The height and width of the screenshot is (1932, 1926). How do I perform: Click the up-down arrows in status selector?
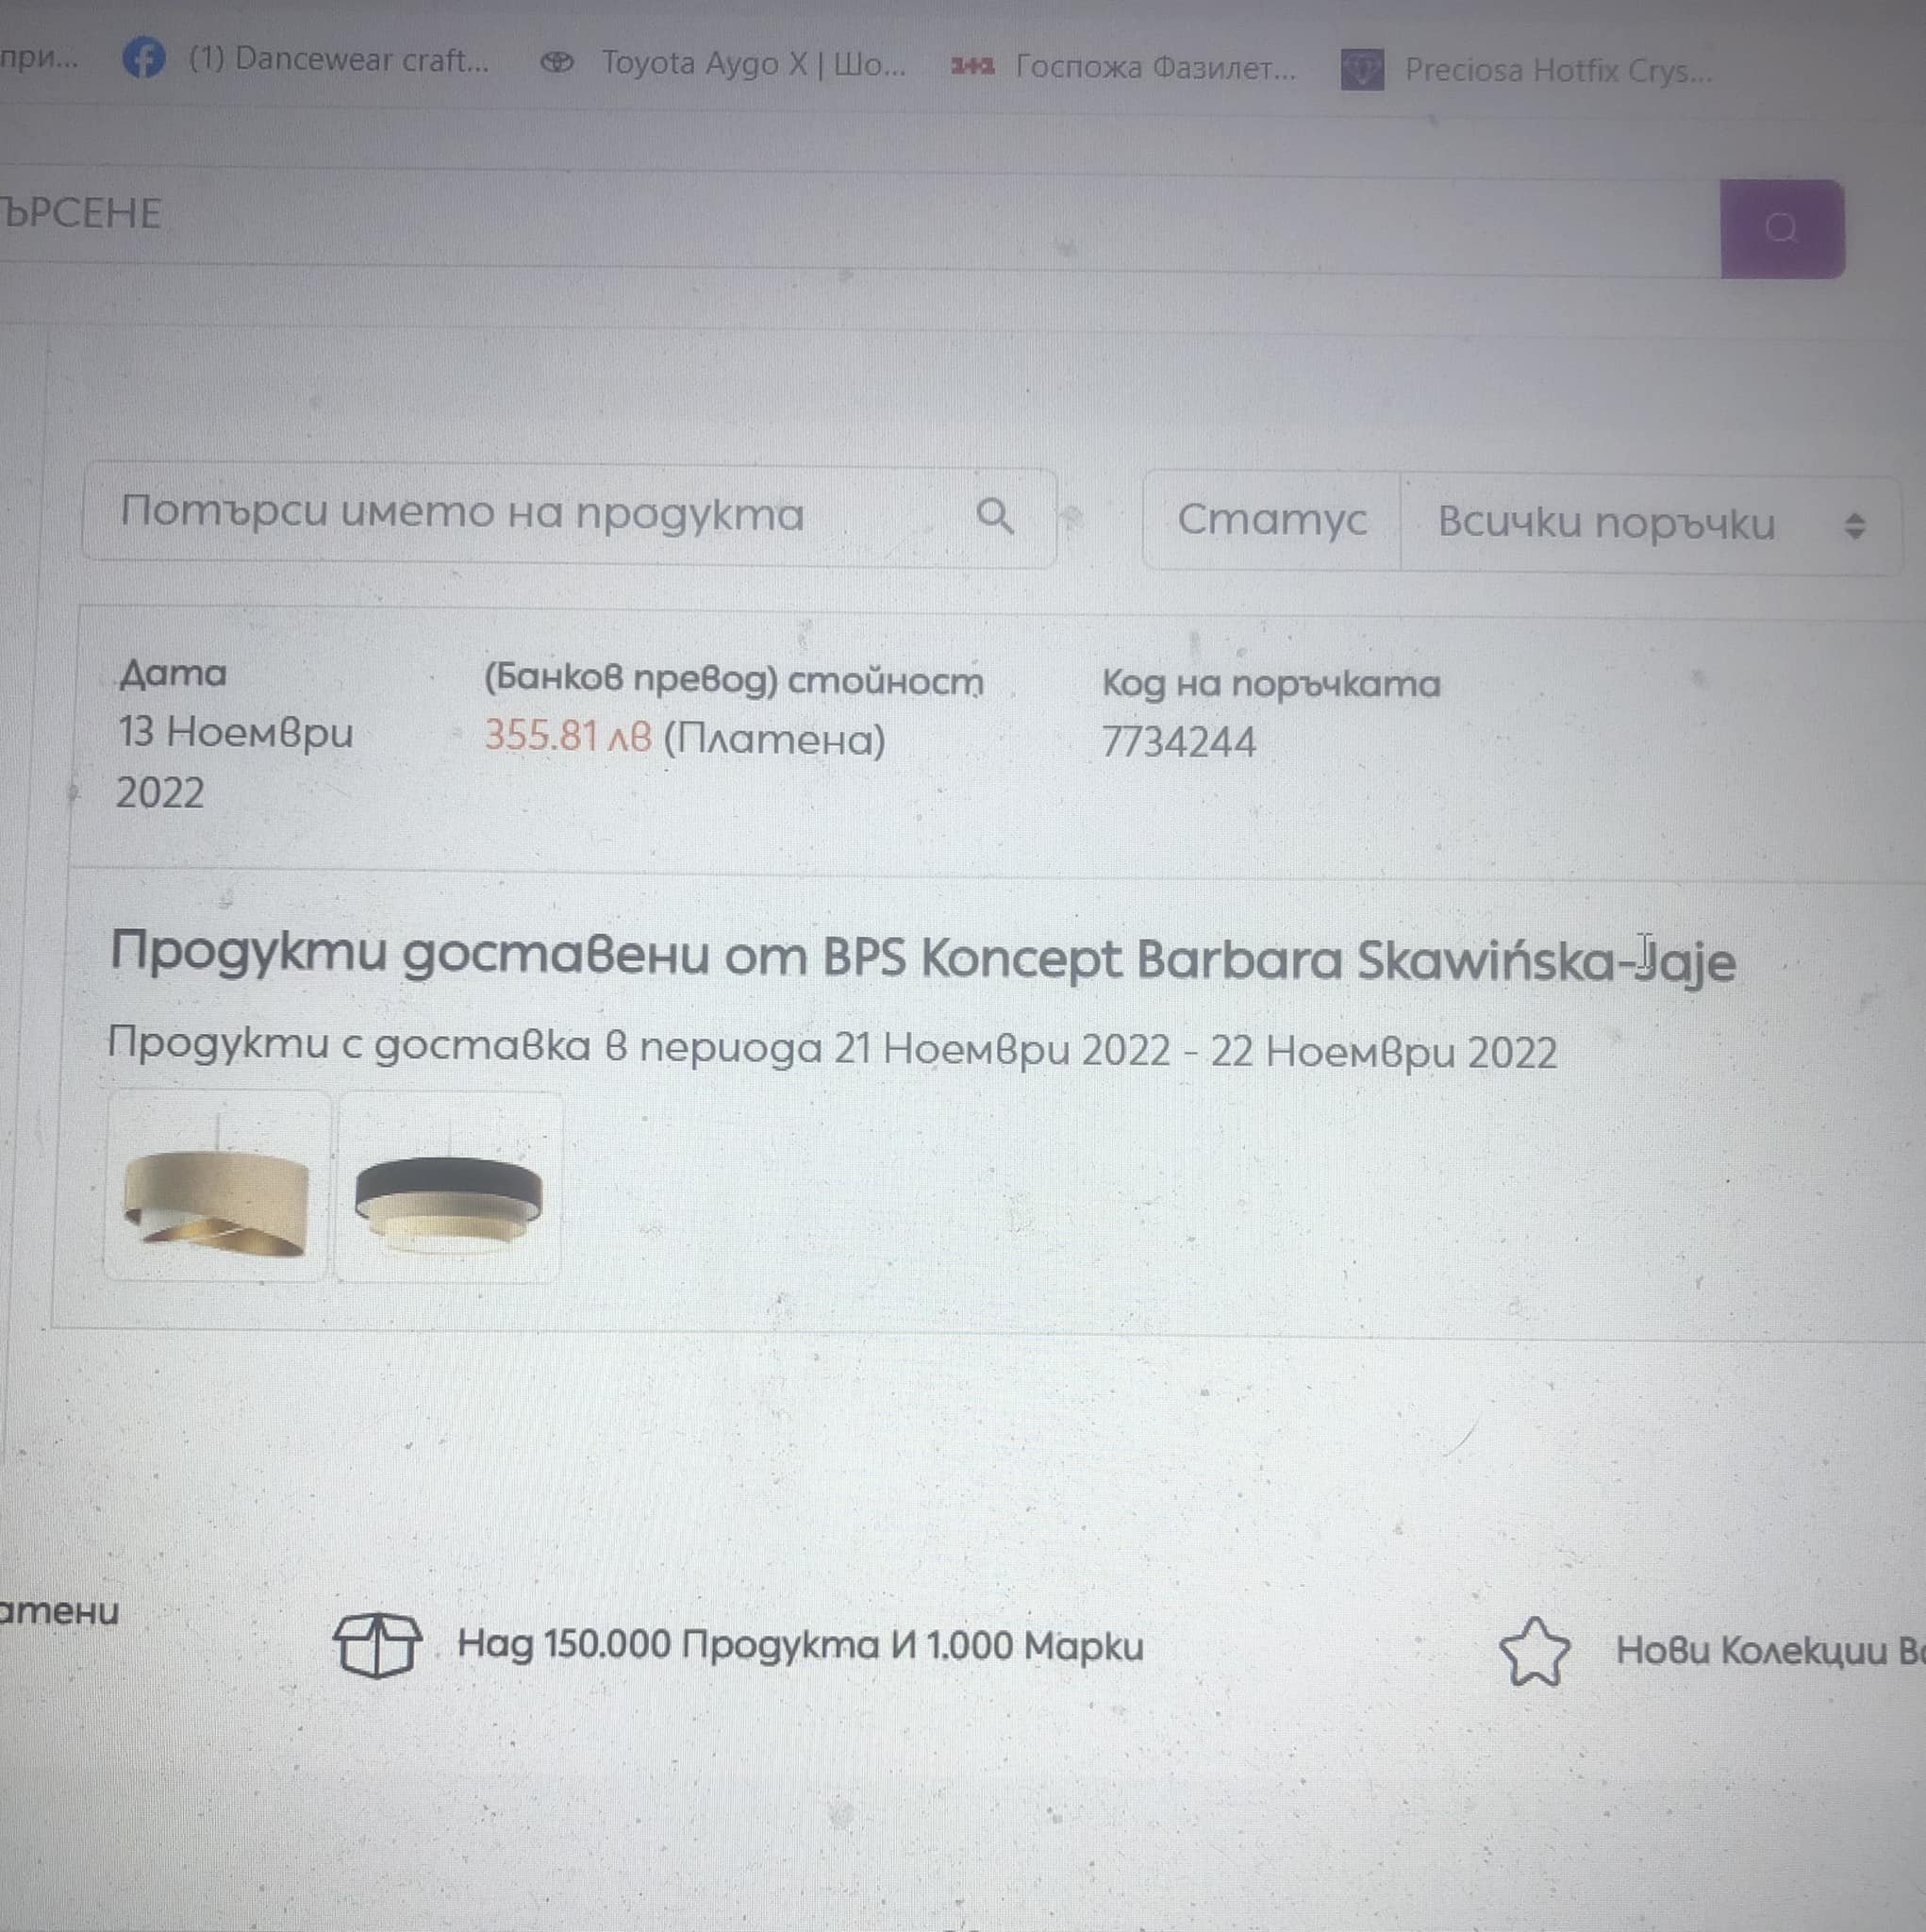coord(1854,526)
